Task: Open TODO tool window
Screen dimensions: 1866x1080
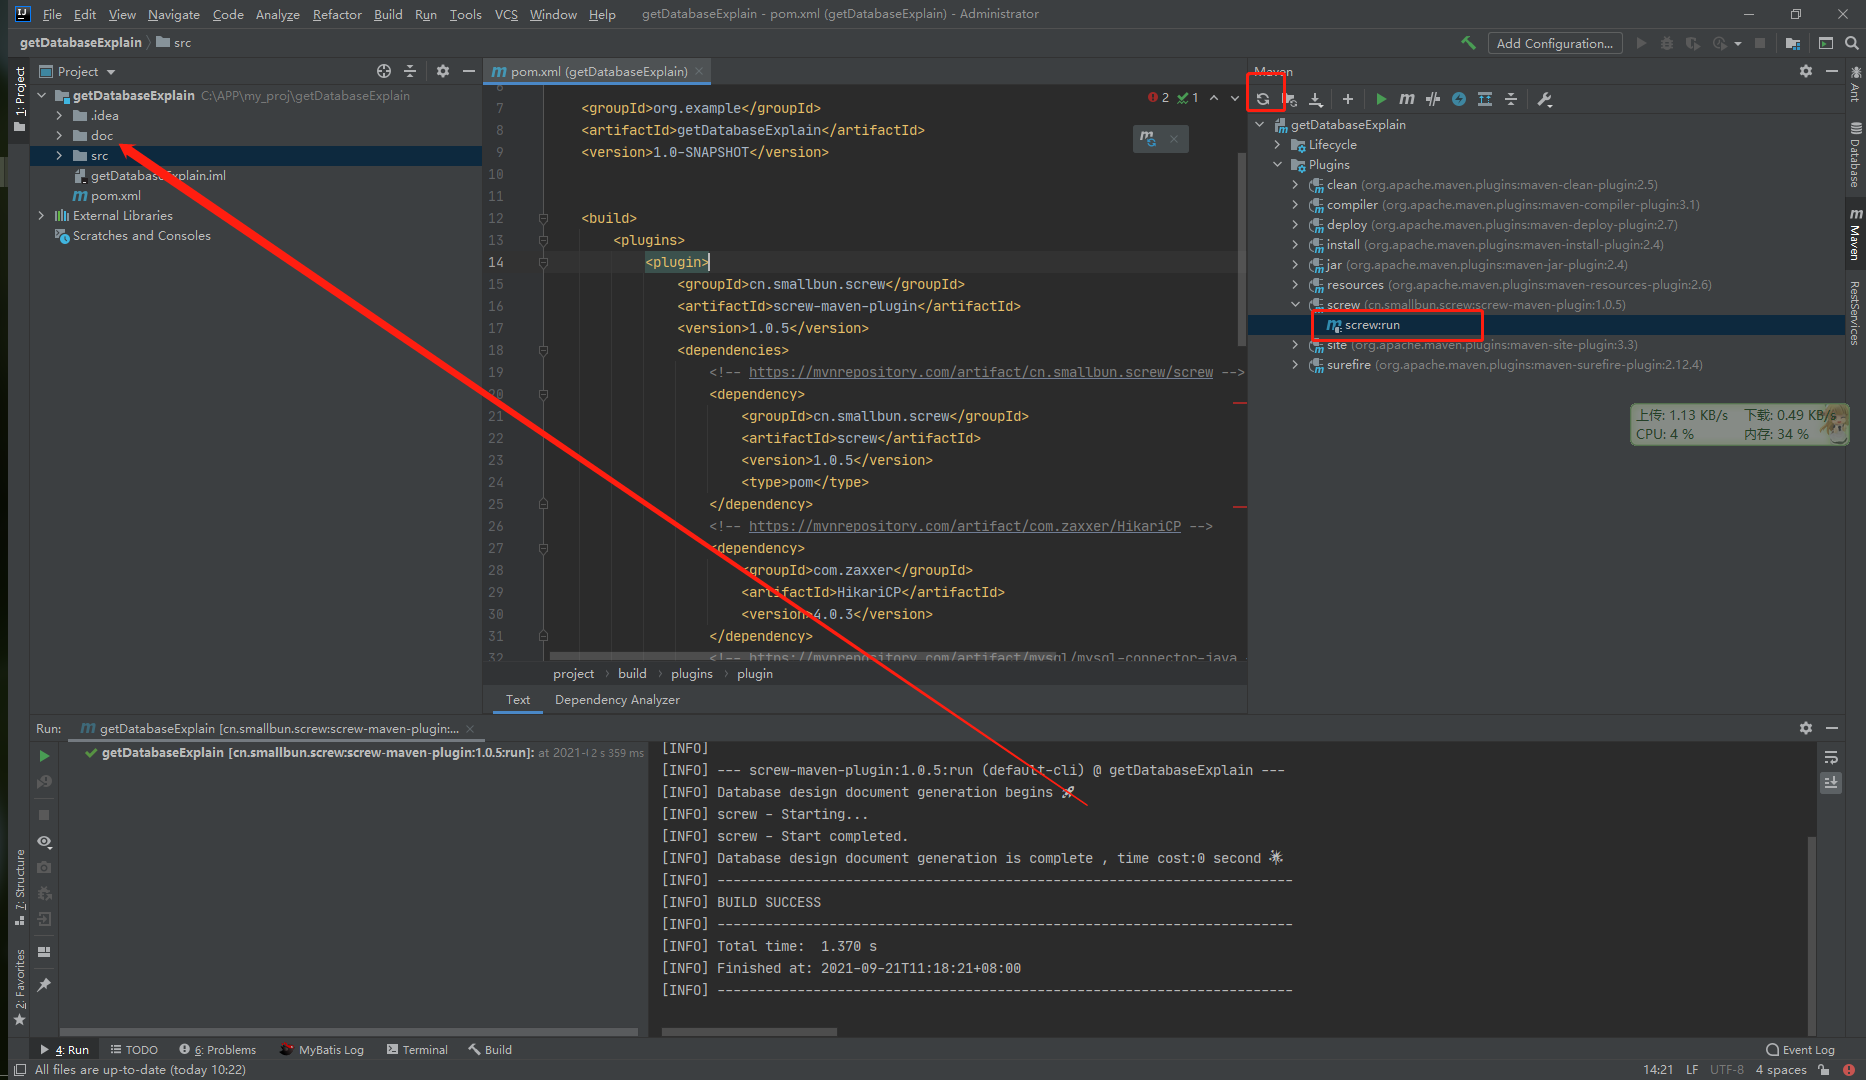Action: (134, 1050)
